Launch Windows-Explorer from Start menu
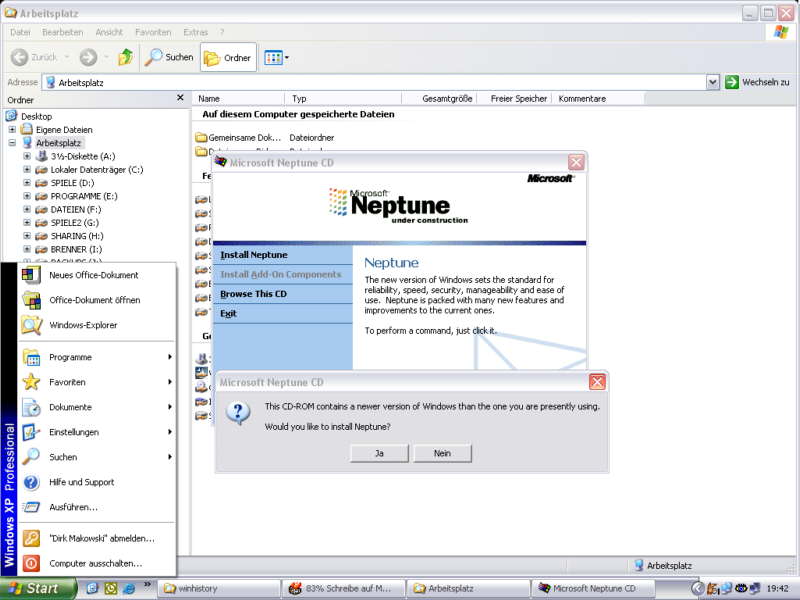The width and height of the screenshot is (800, 600). (x=97, y=325)
